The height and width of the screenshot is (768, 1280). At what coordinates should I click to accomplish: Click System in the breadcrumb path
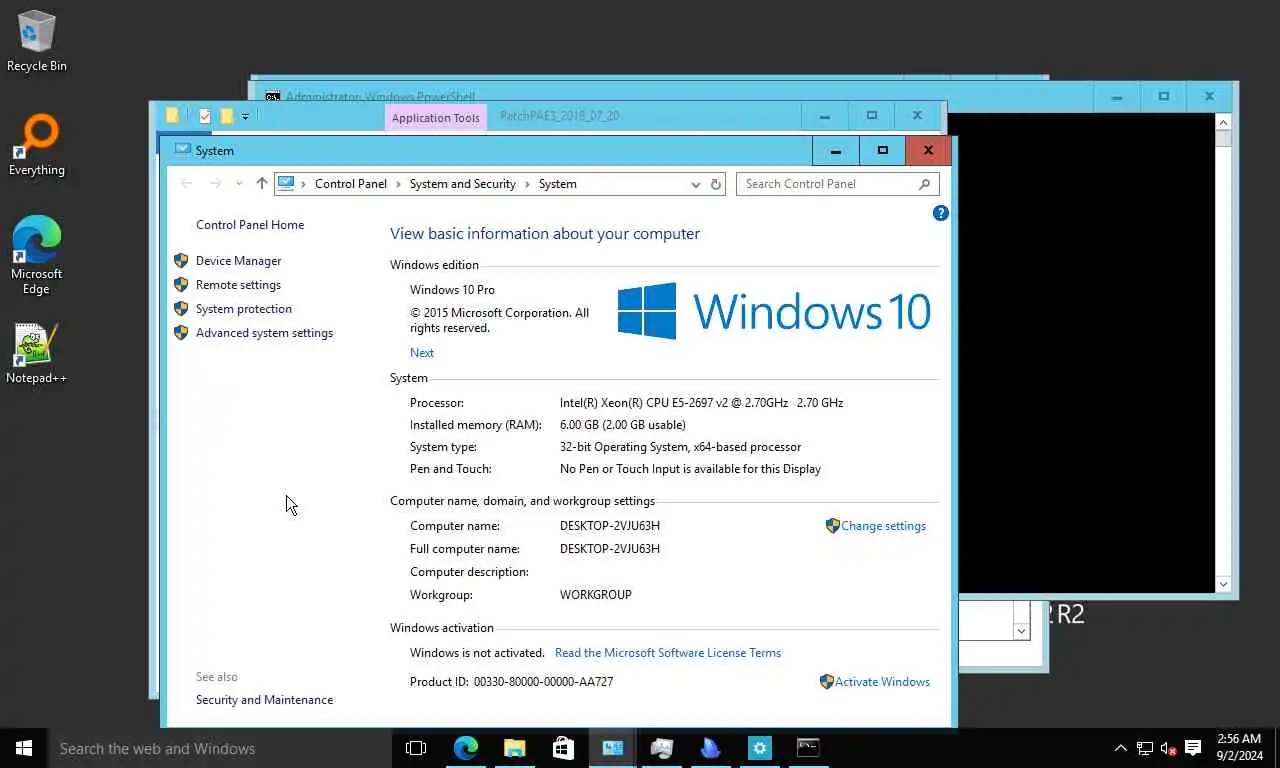[x=558, y=184]
